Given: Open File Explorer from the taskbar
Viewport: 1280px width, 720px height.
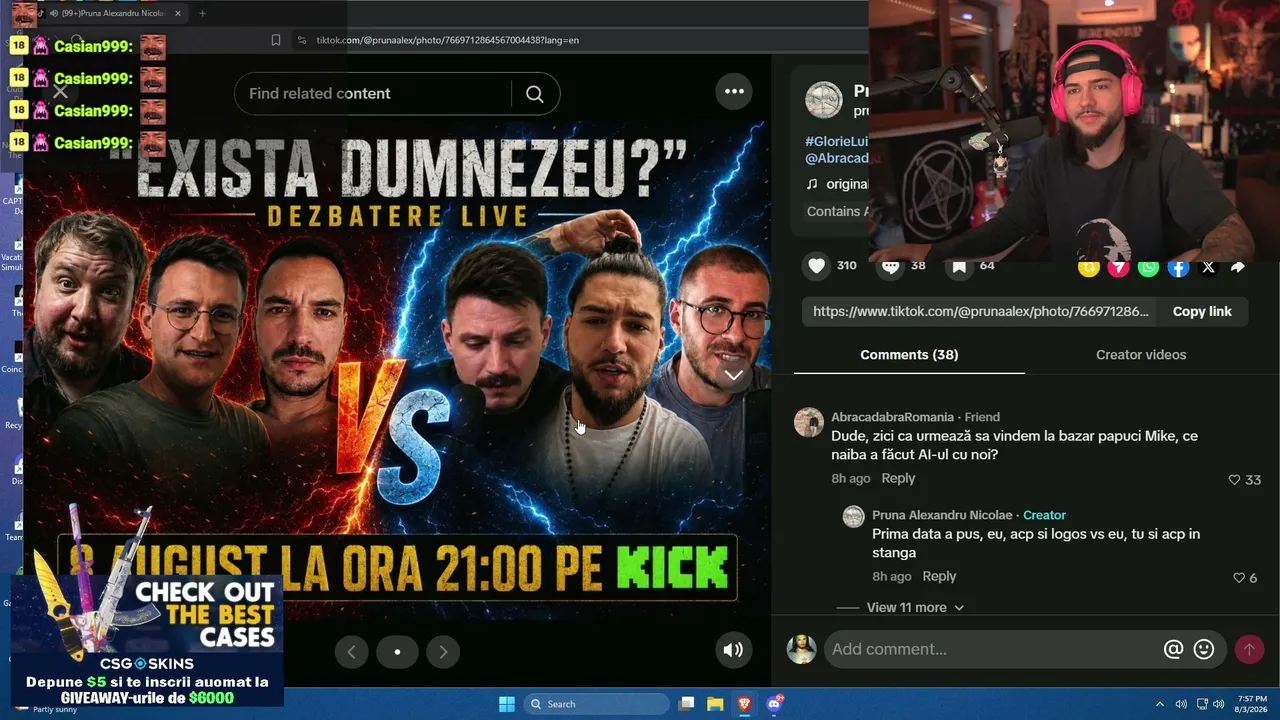Looking at the screenshot, I should 715,704.
